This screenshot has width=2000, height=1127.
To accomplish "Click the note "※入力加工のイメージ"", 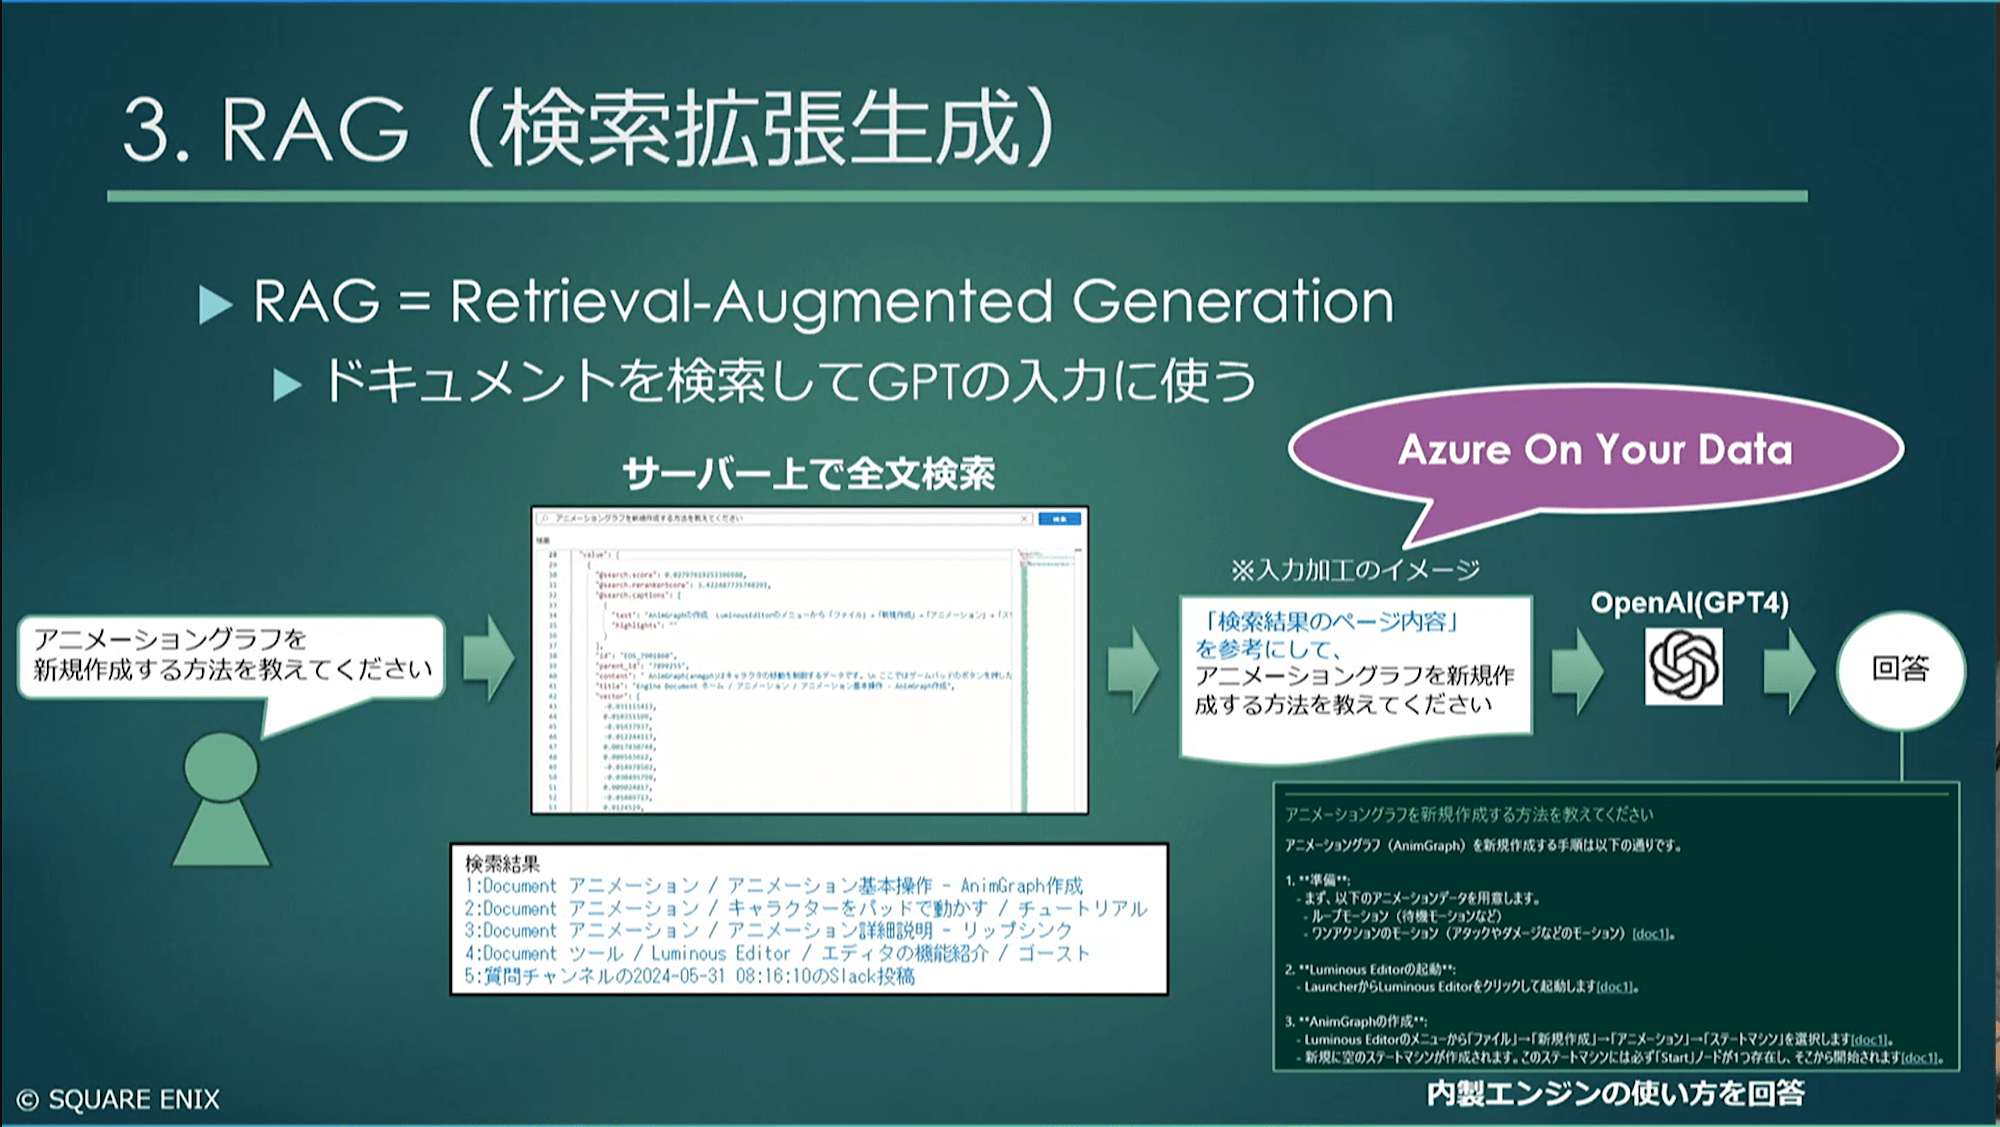I will pos(1354,570).
